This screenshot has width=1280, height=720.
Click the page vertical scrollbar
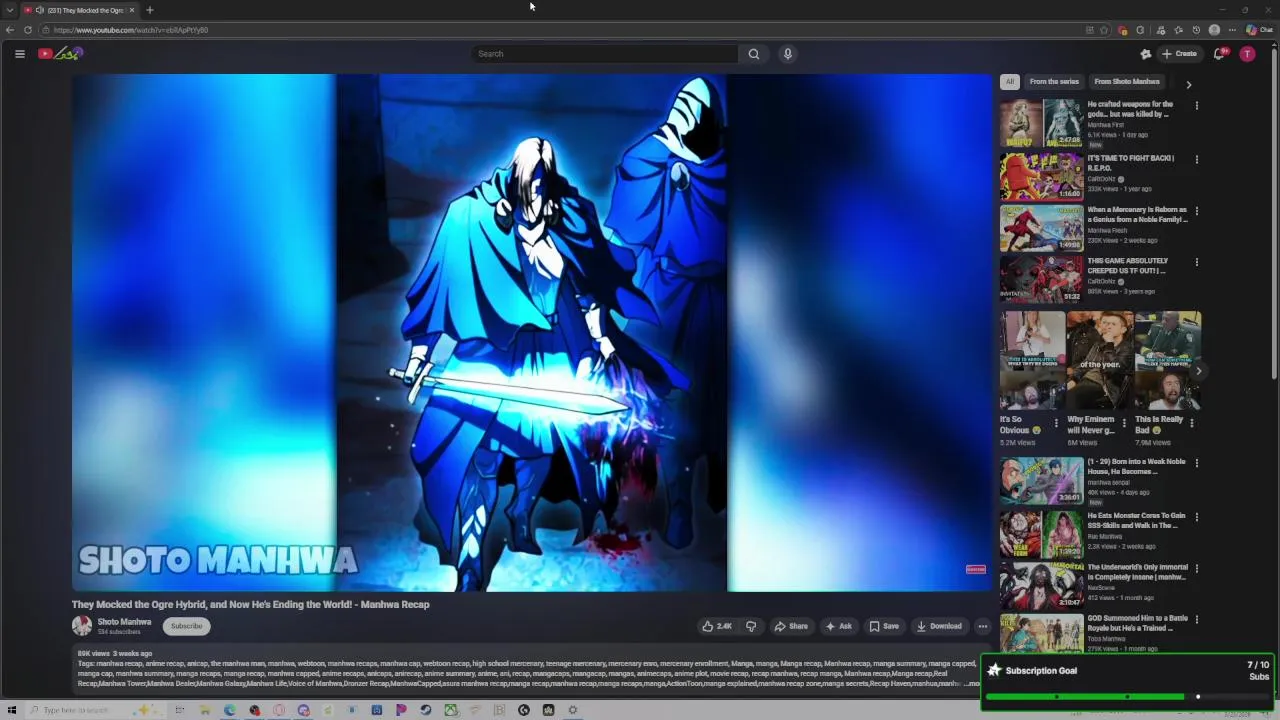(x=1275, y=212)
